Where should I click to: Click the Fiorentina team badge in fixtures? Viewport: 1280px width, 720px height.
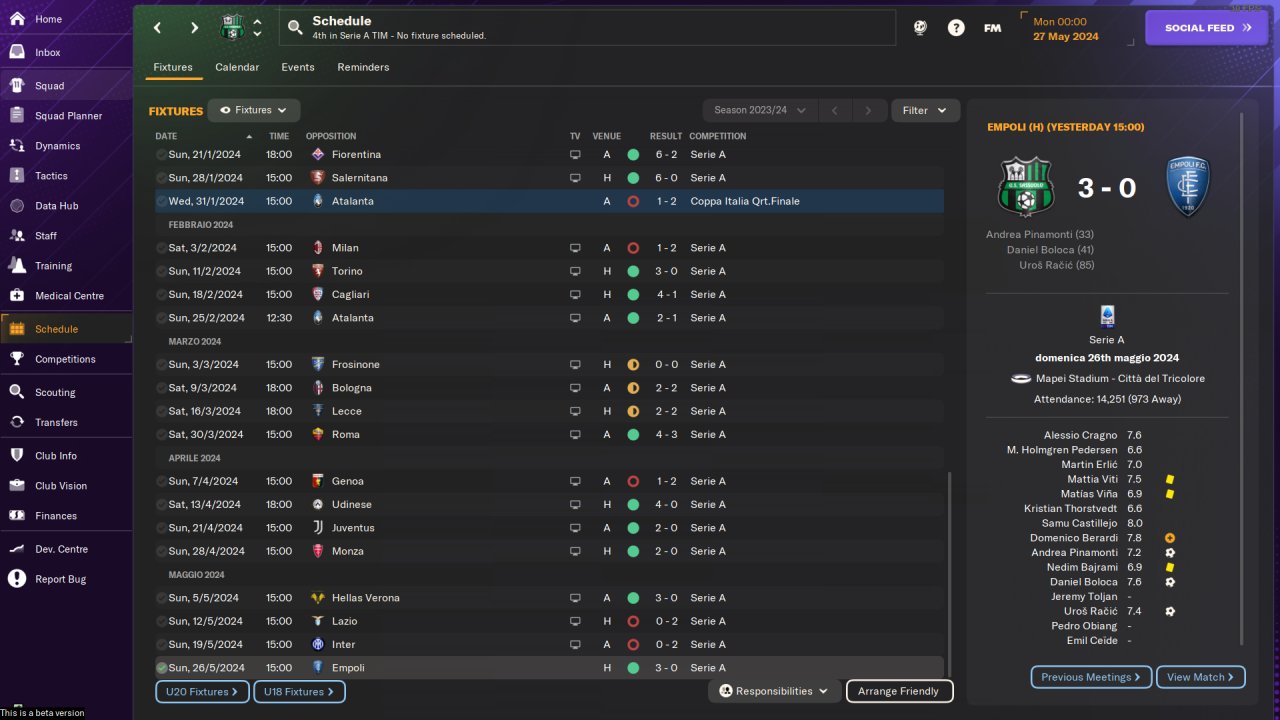pos(318,155)
